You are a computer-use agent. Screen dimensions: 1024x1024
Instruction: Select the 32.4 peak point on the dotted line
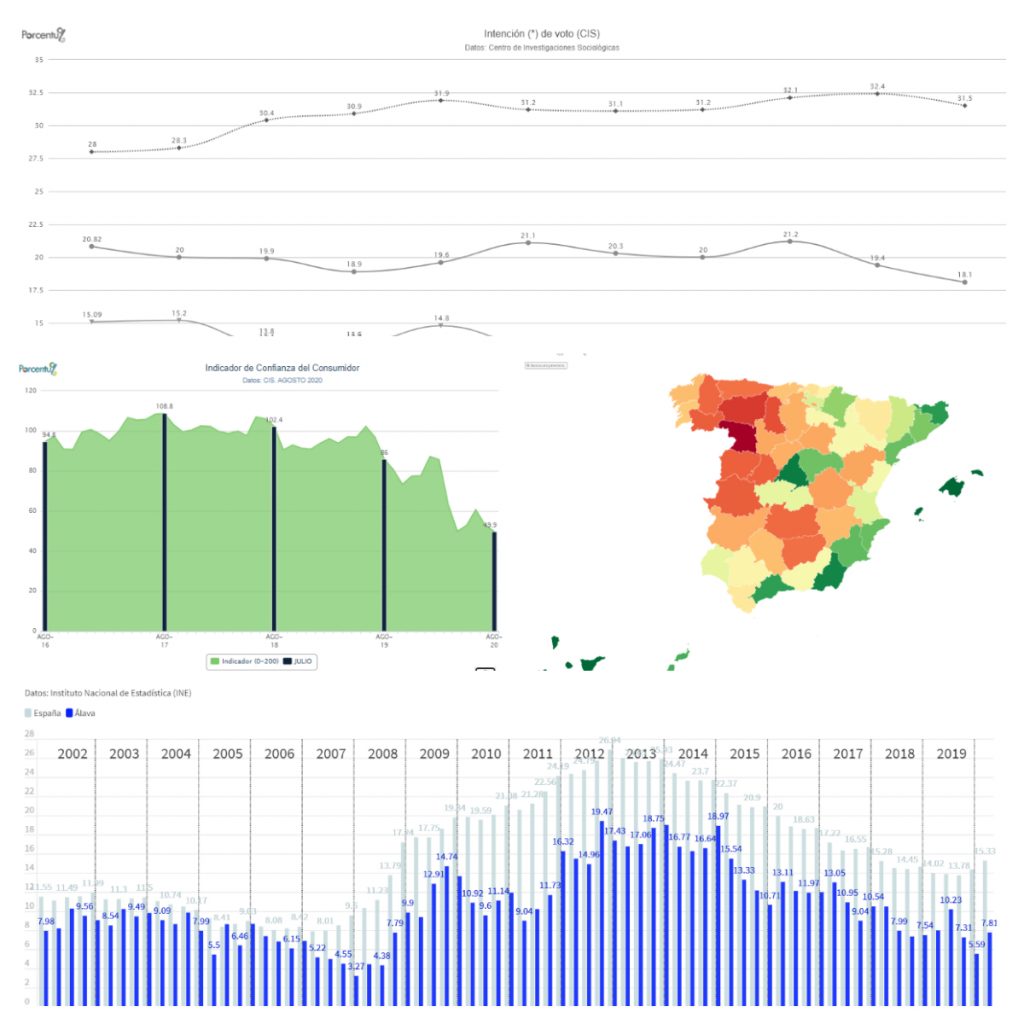pyautogui.click(x=877, y=93)
